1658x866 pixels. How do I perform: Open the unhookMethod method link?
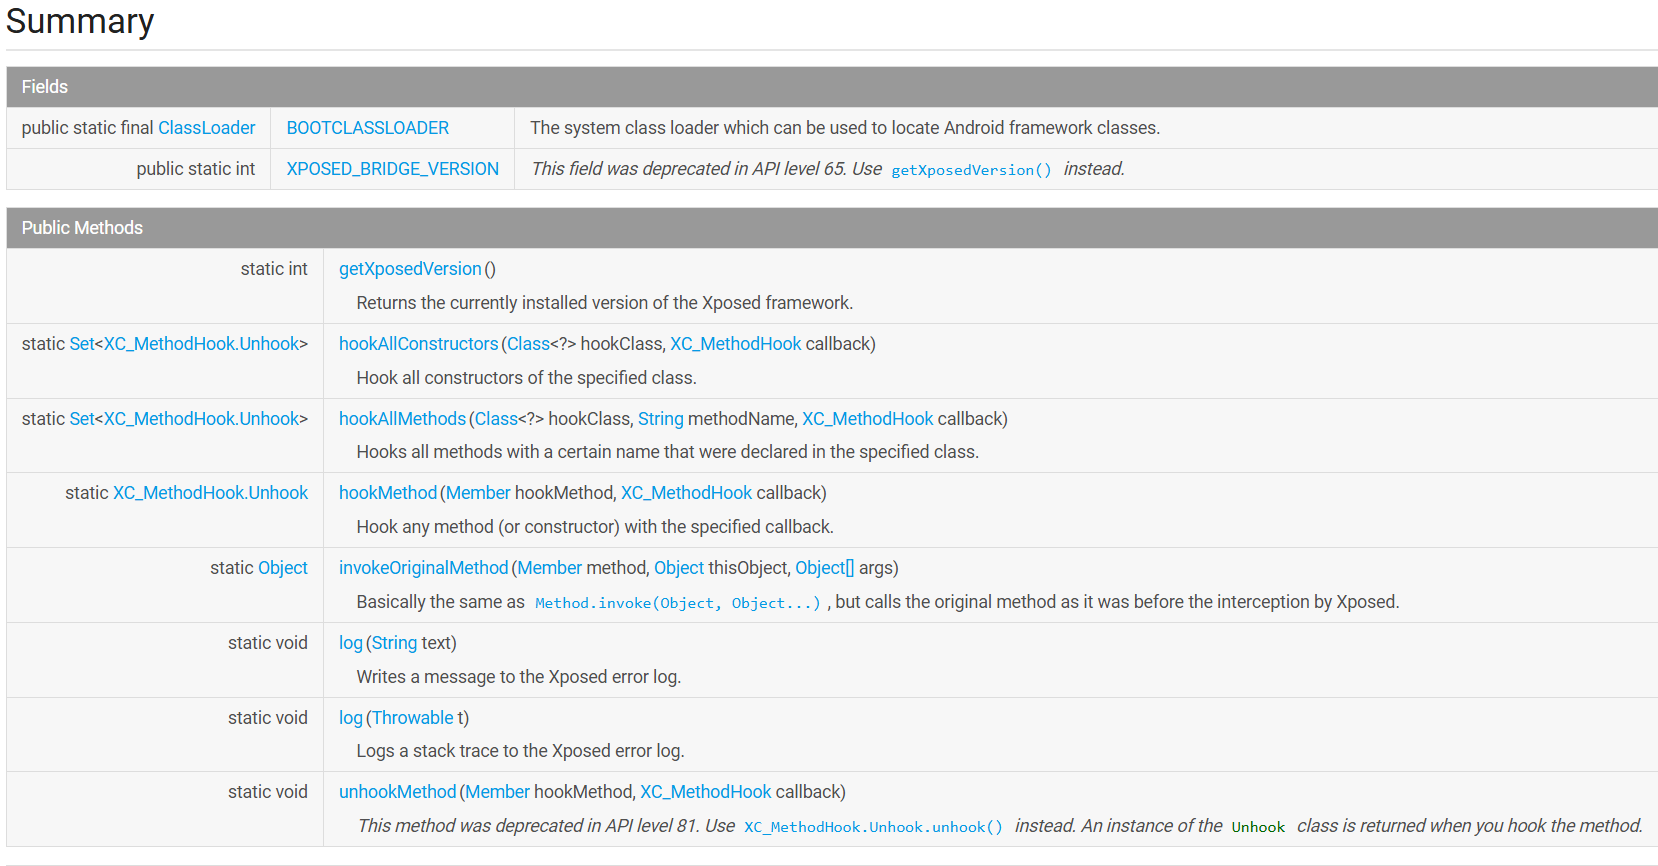point(397,792)
